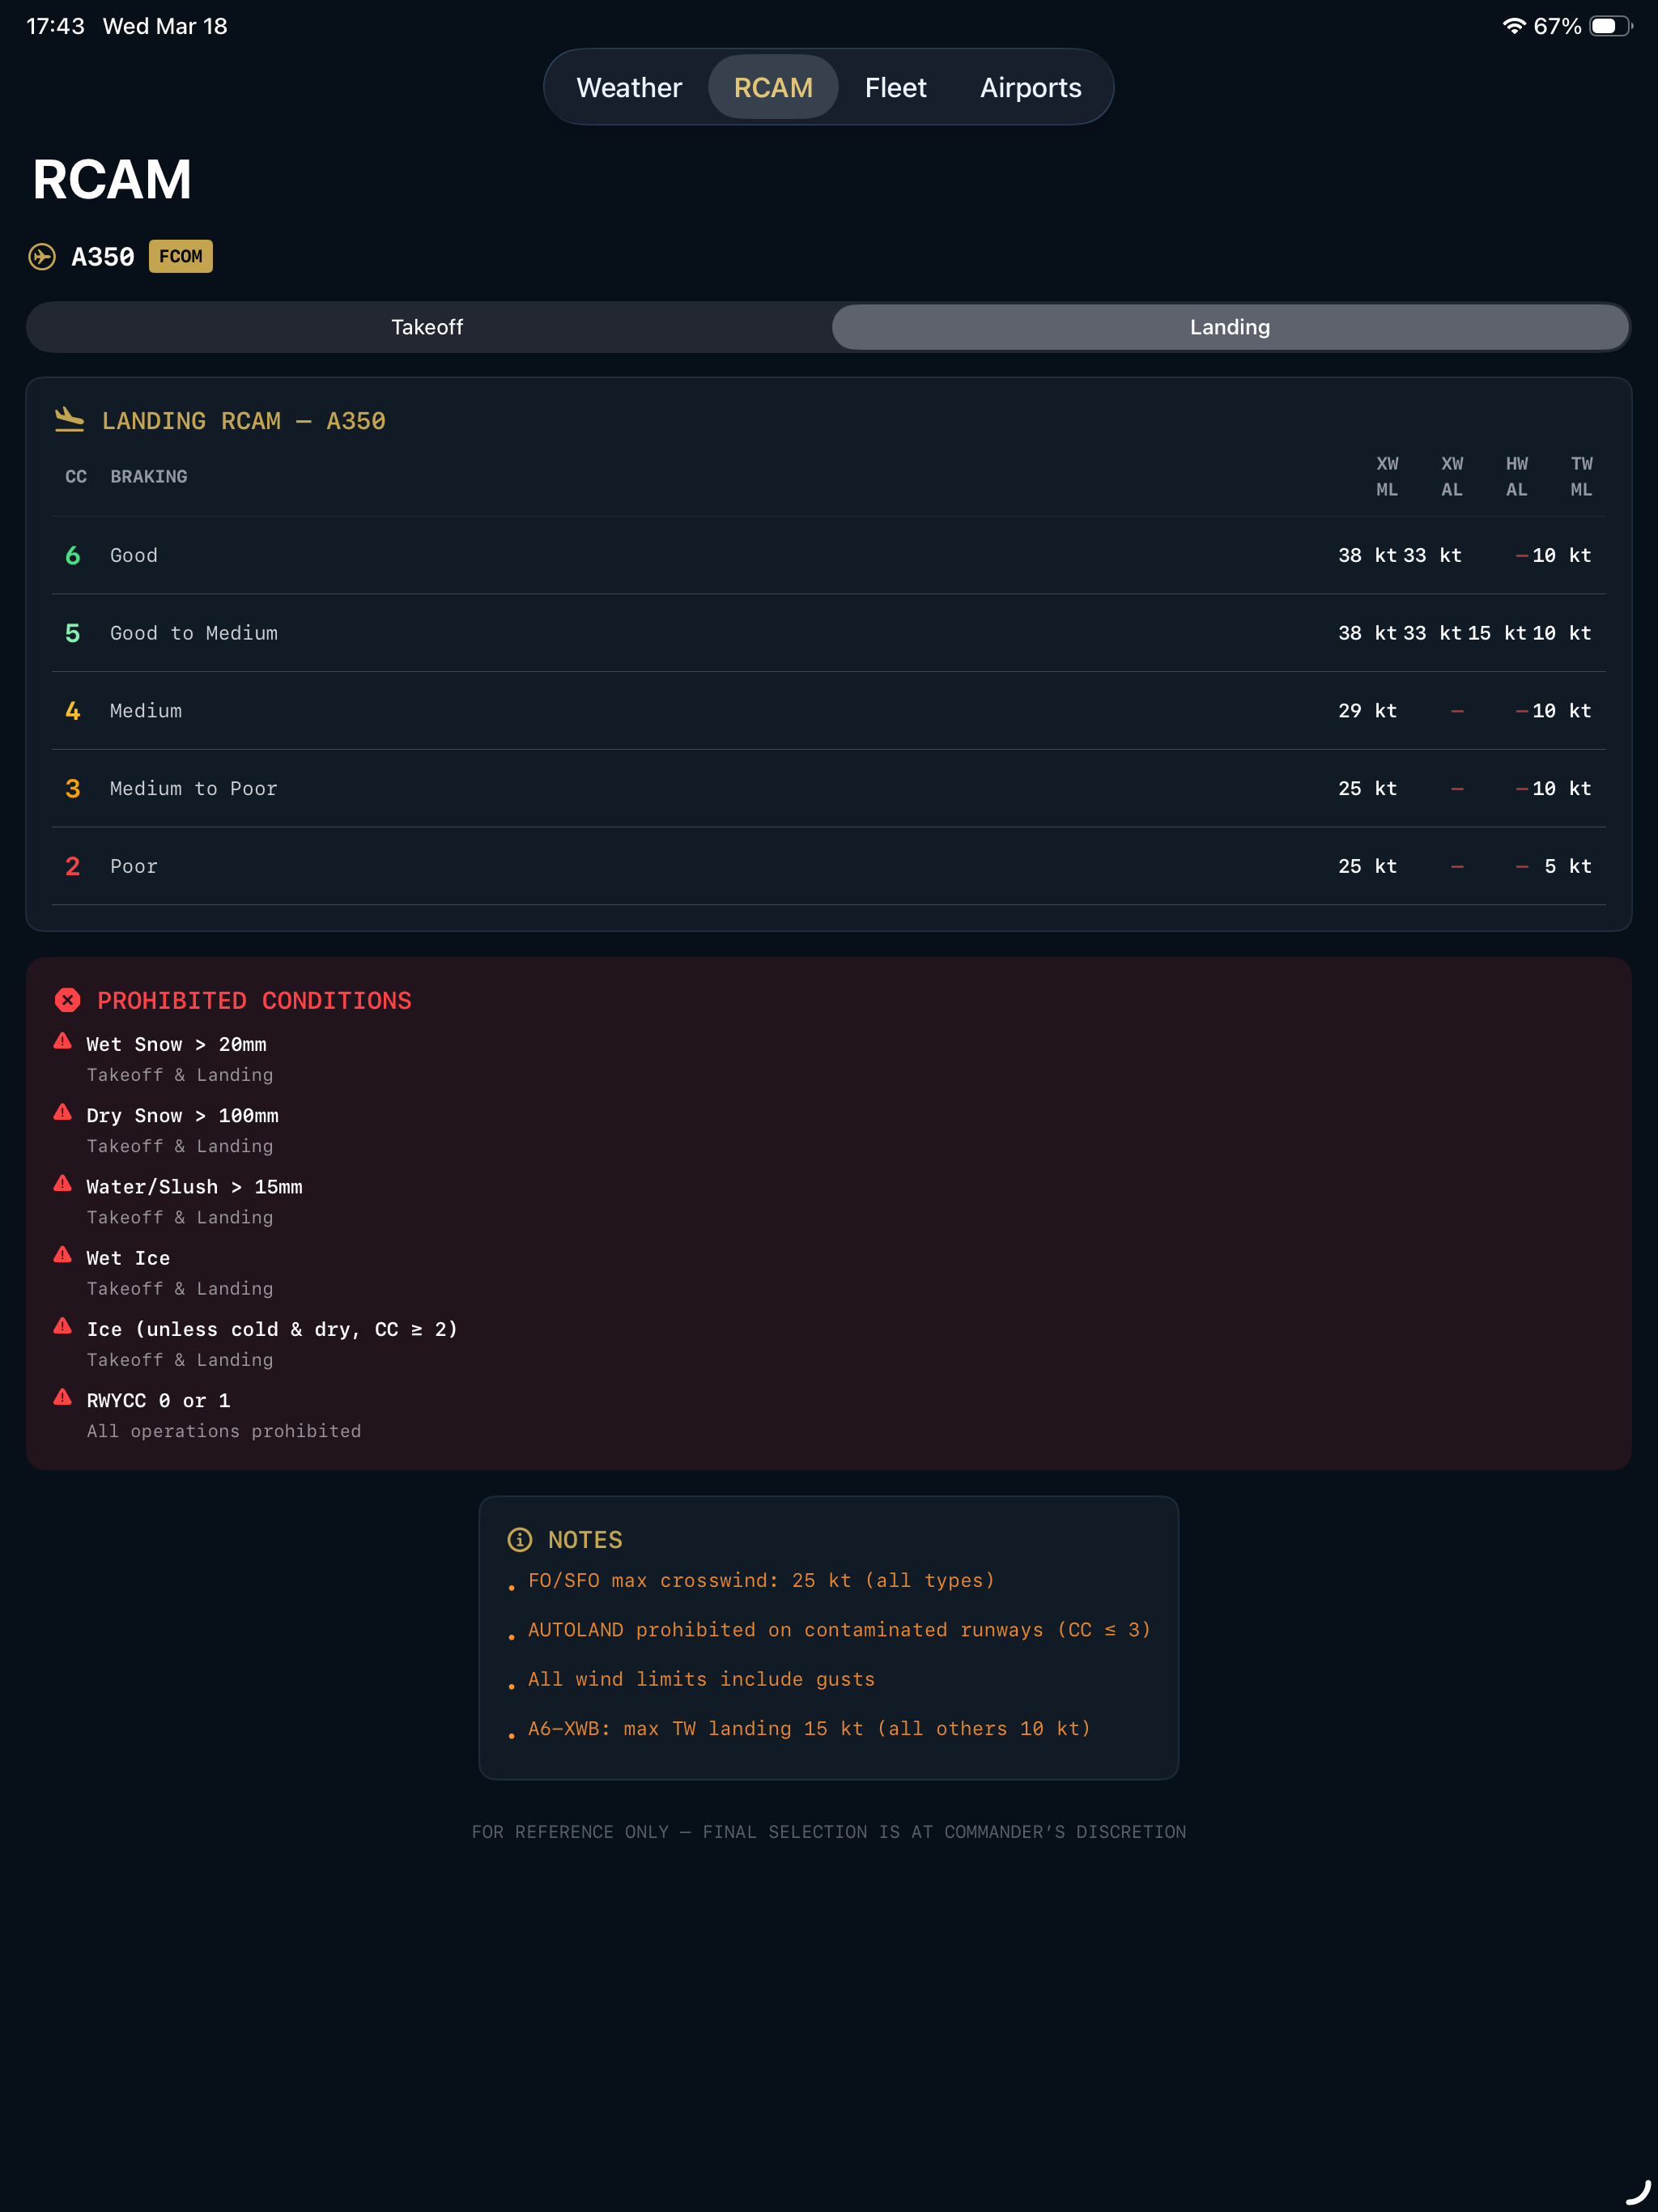Image resolution: width=1658 pixels, height=2212 pixels.
Task: Select the Medium to Poor row
Action: 829,788
